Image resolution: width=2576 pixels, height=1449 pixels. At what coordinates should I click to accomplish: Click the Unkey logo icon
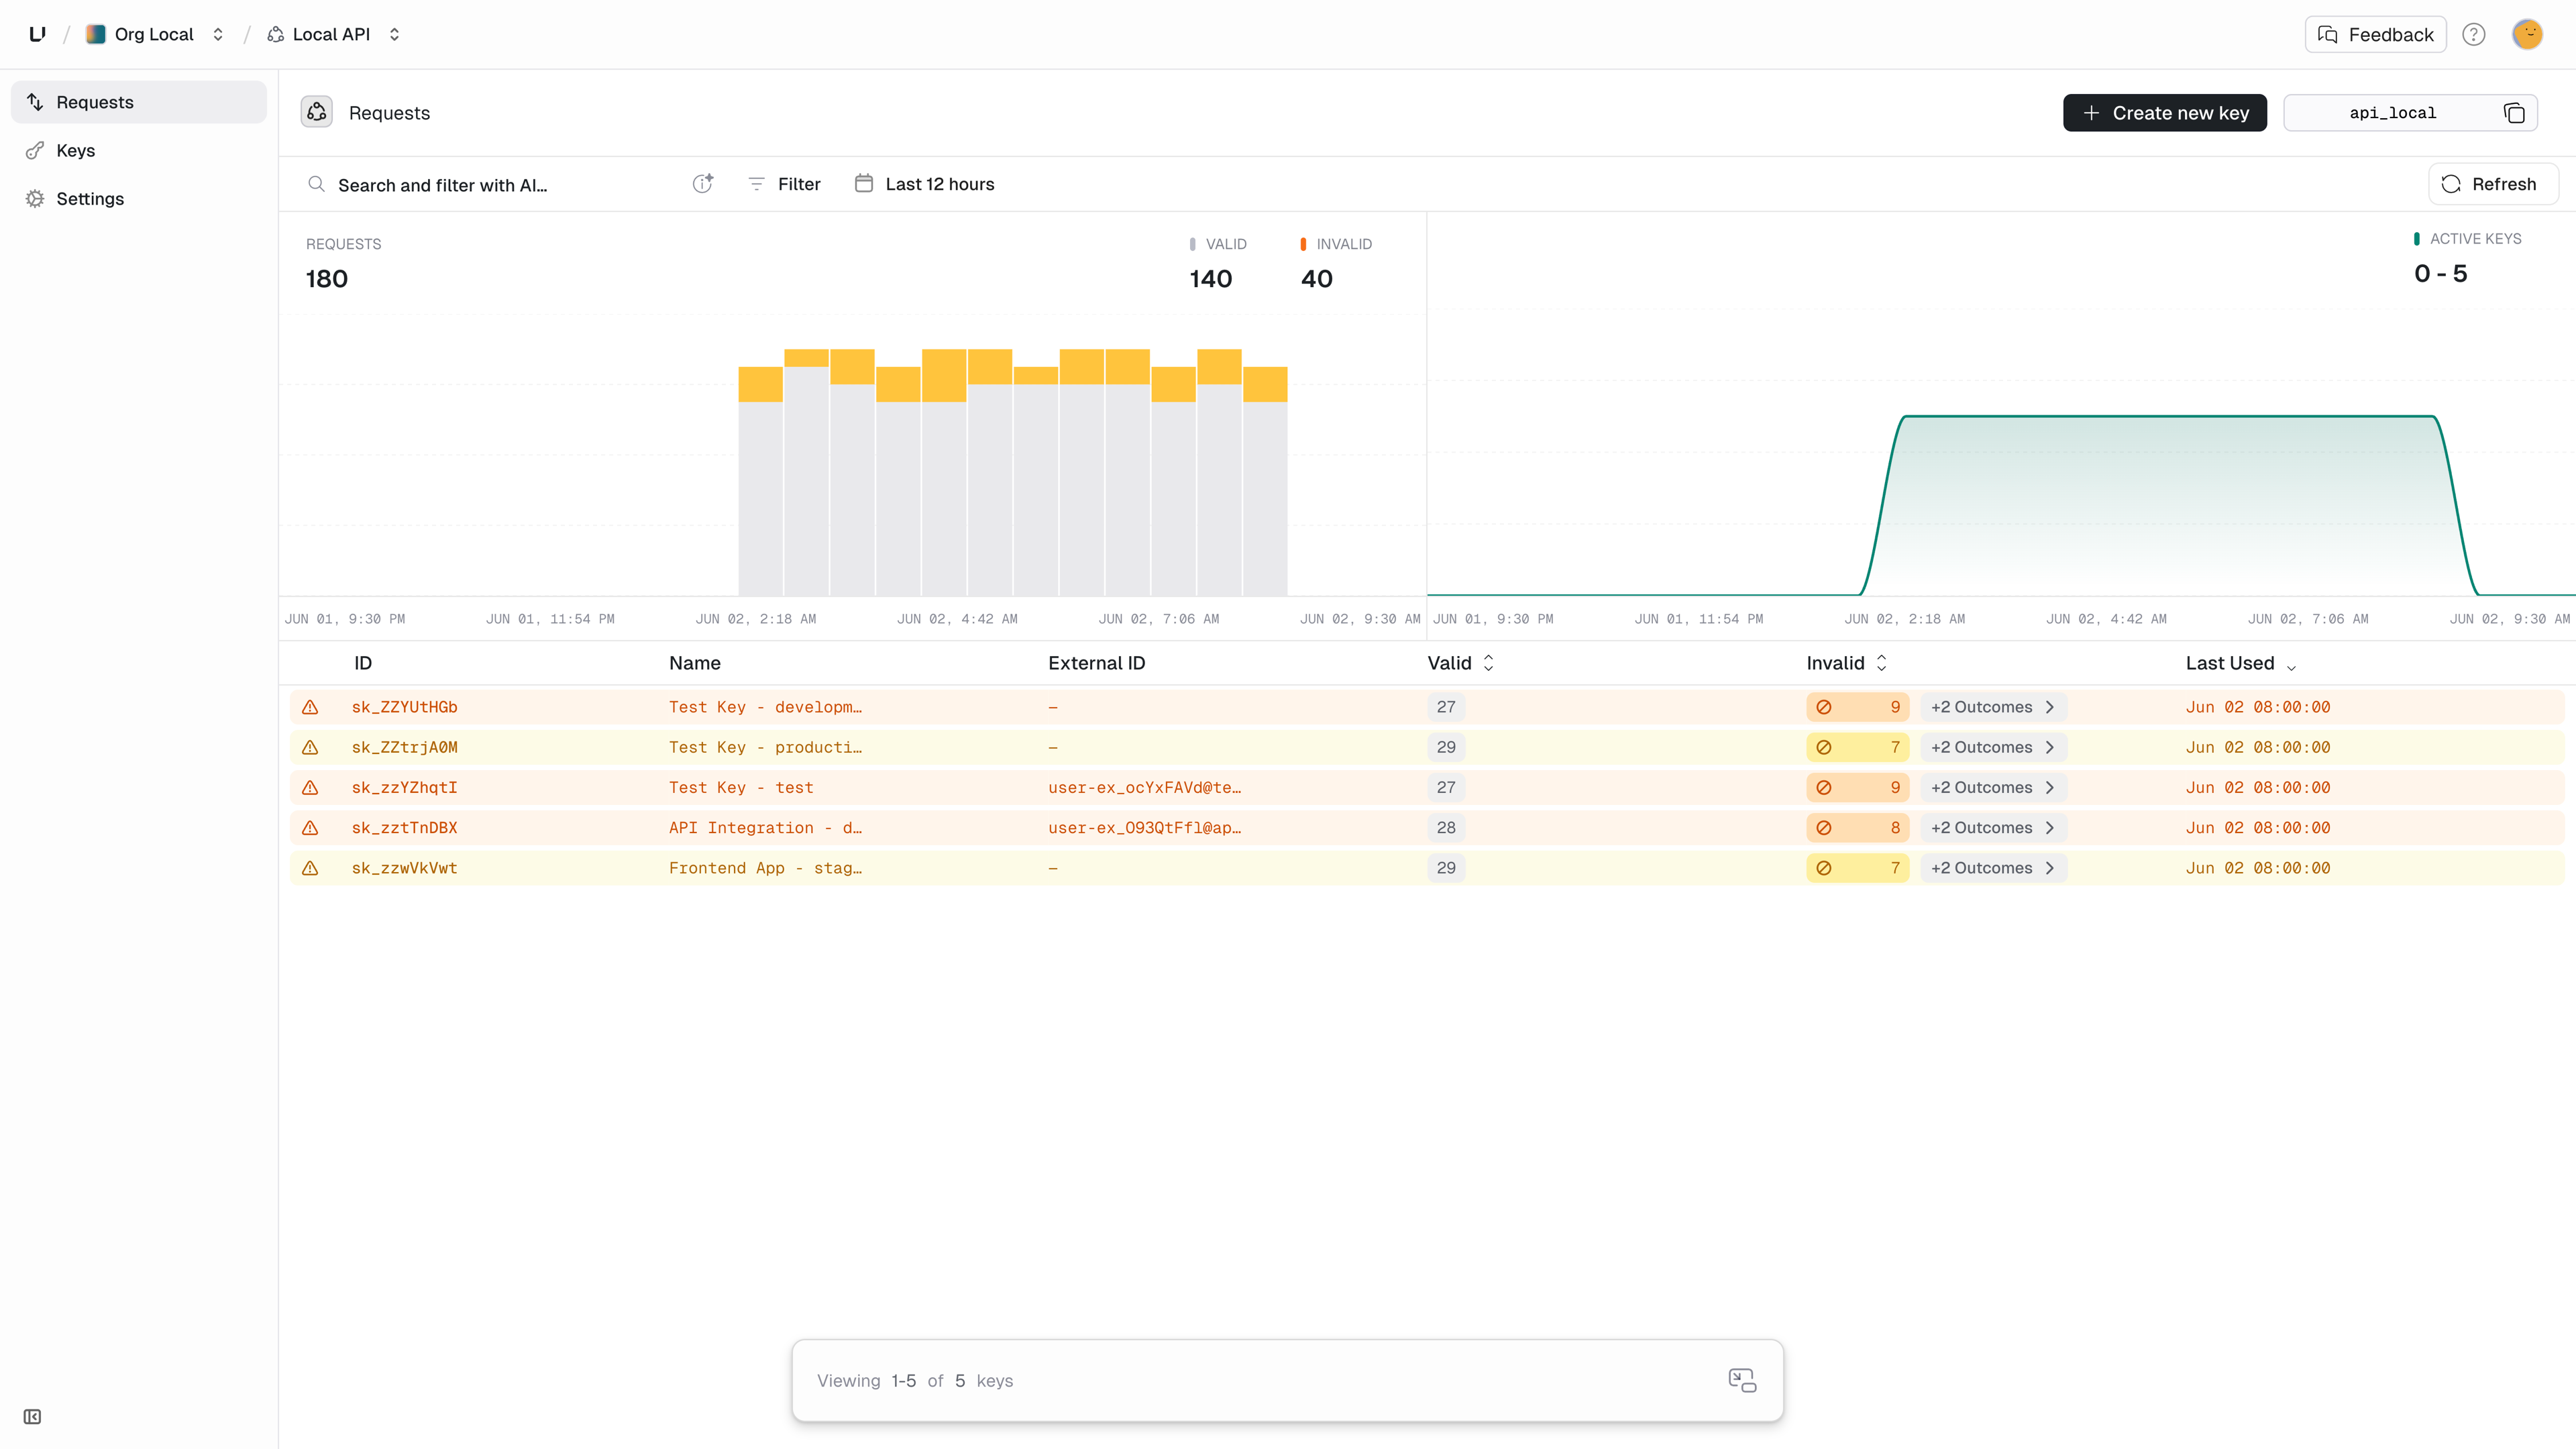tap(37, 34)
